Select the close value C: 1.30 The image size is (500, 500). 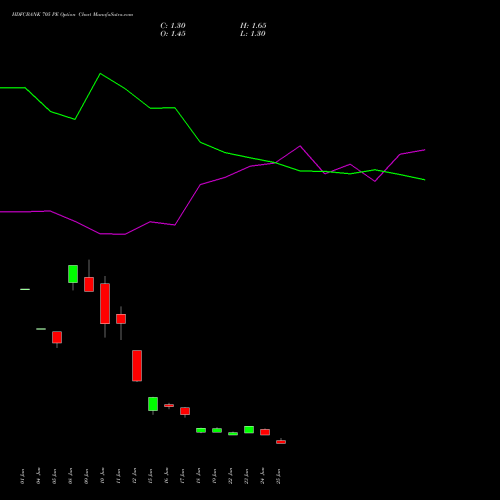pos(173,26)
